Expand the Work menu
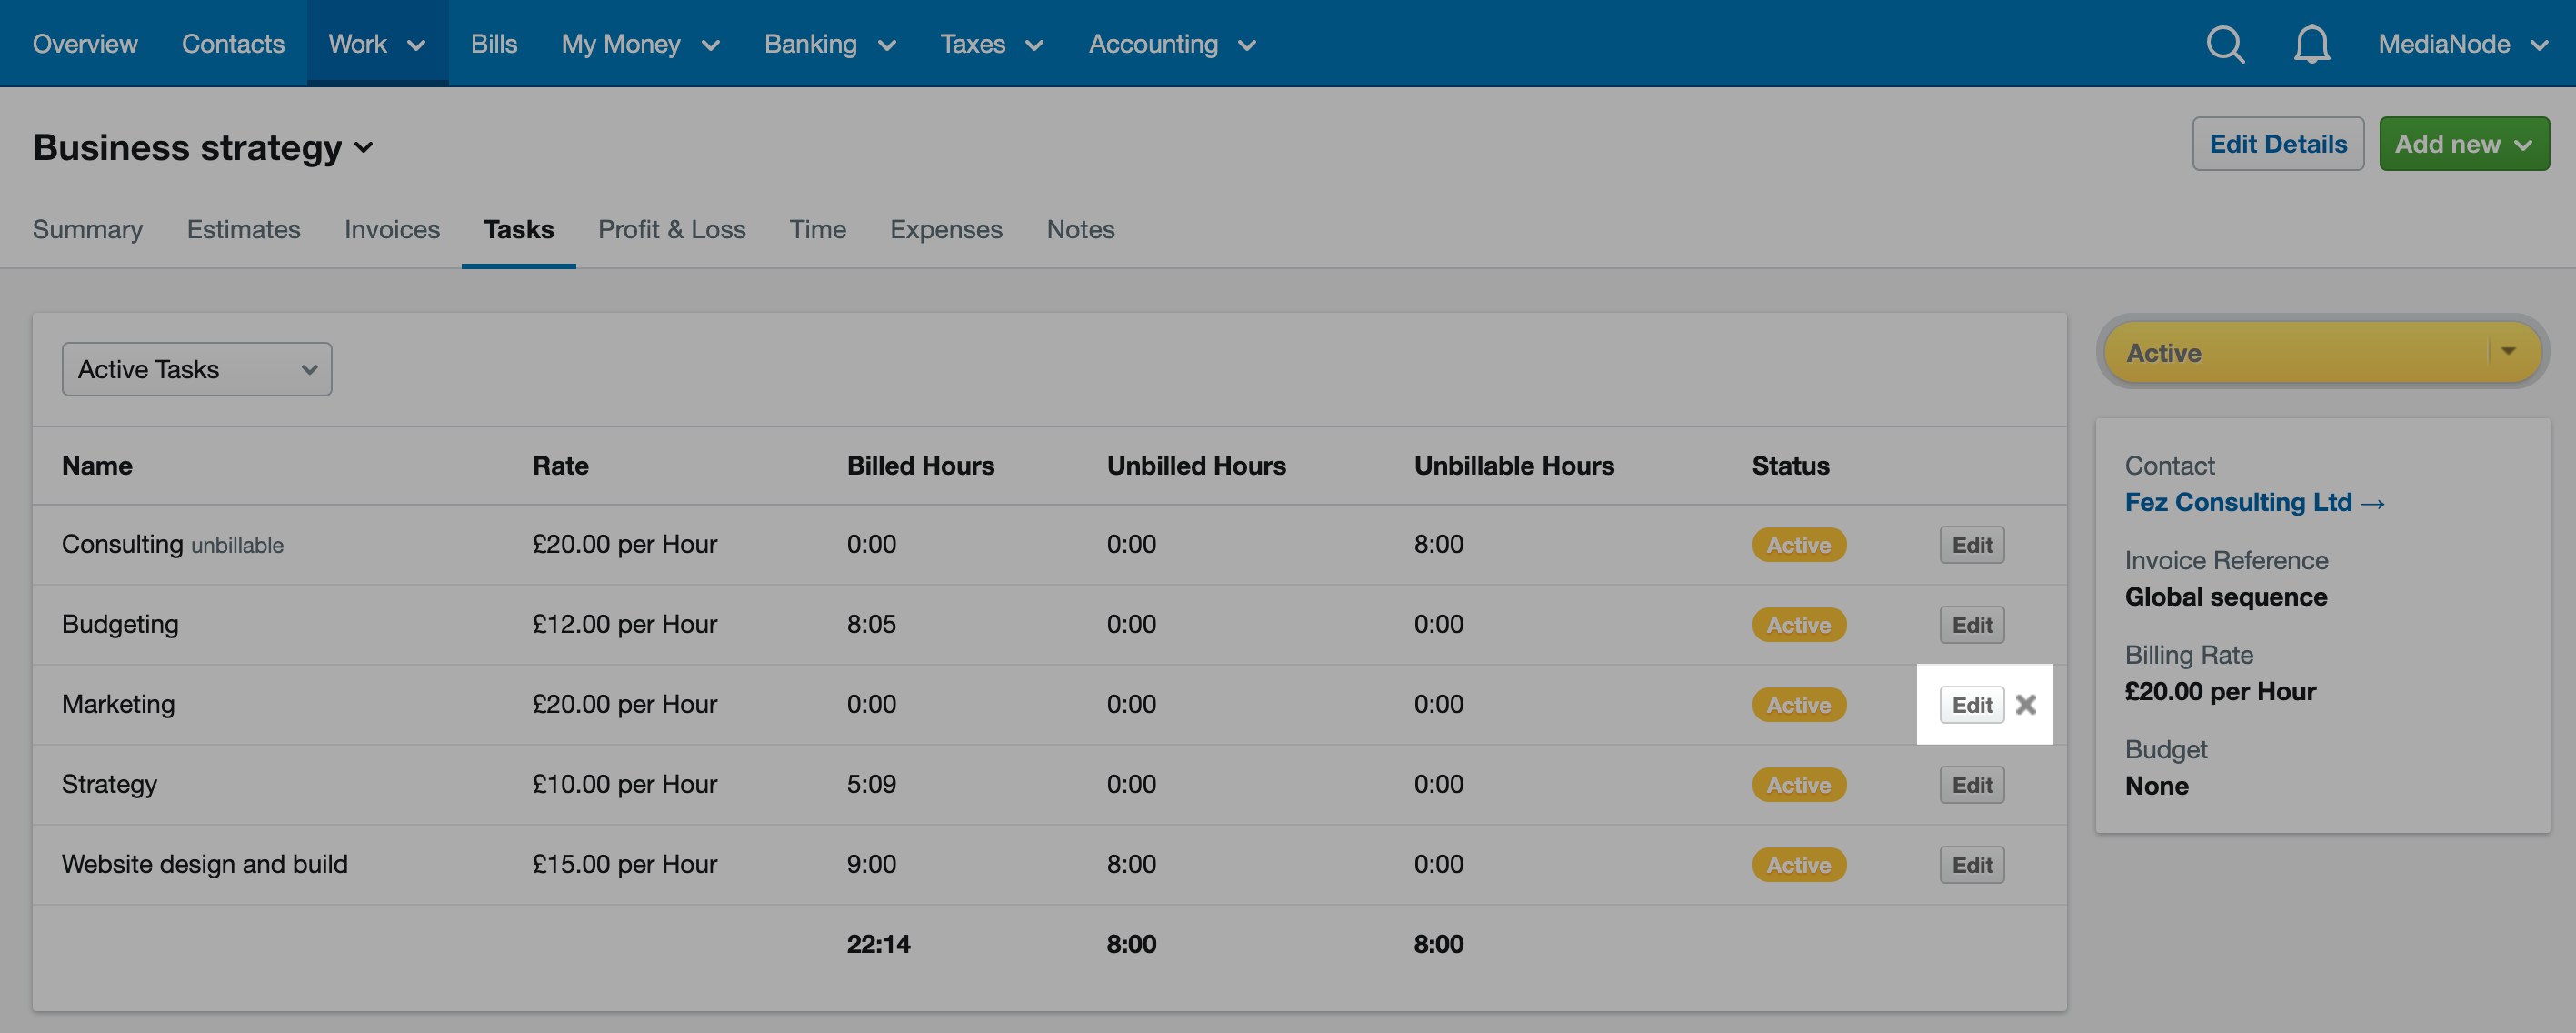This screenshot has height=1033, width=2576. [x=377, y=44]
